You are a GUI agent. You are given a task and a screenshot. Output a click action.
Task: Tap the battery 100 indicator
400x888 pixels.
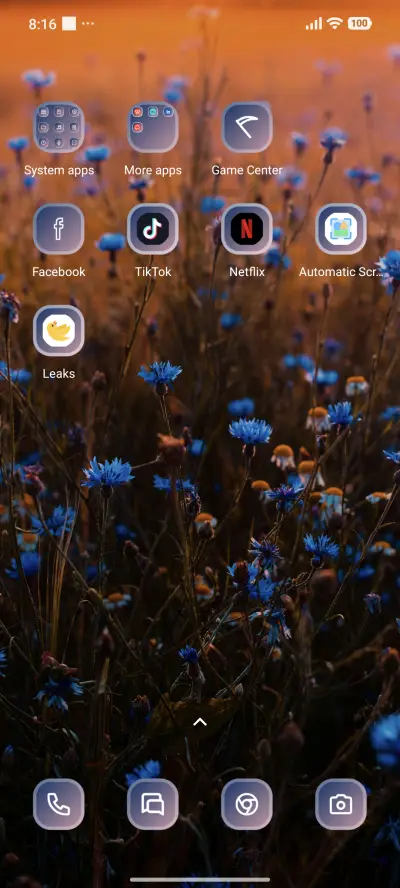[359, 23]
